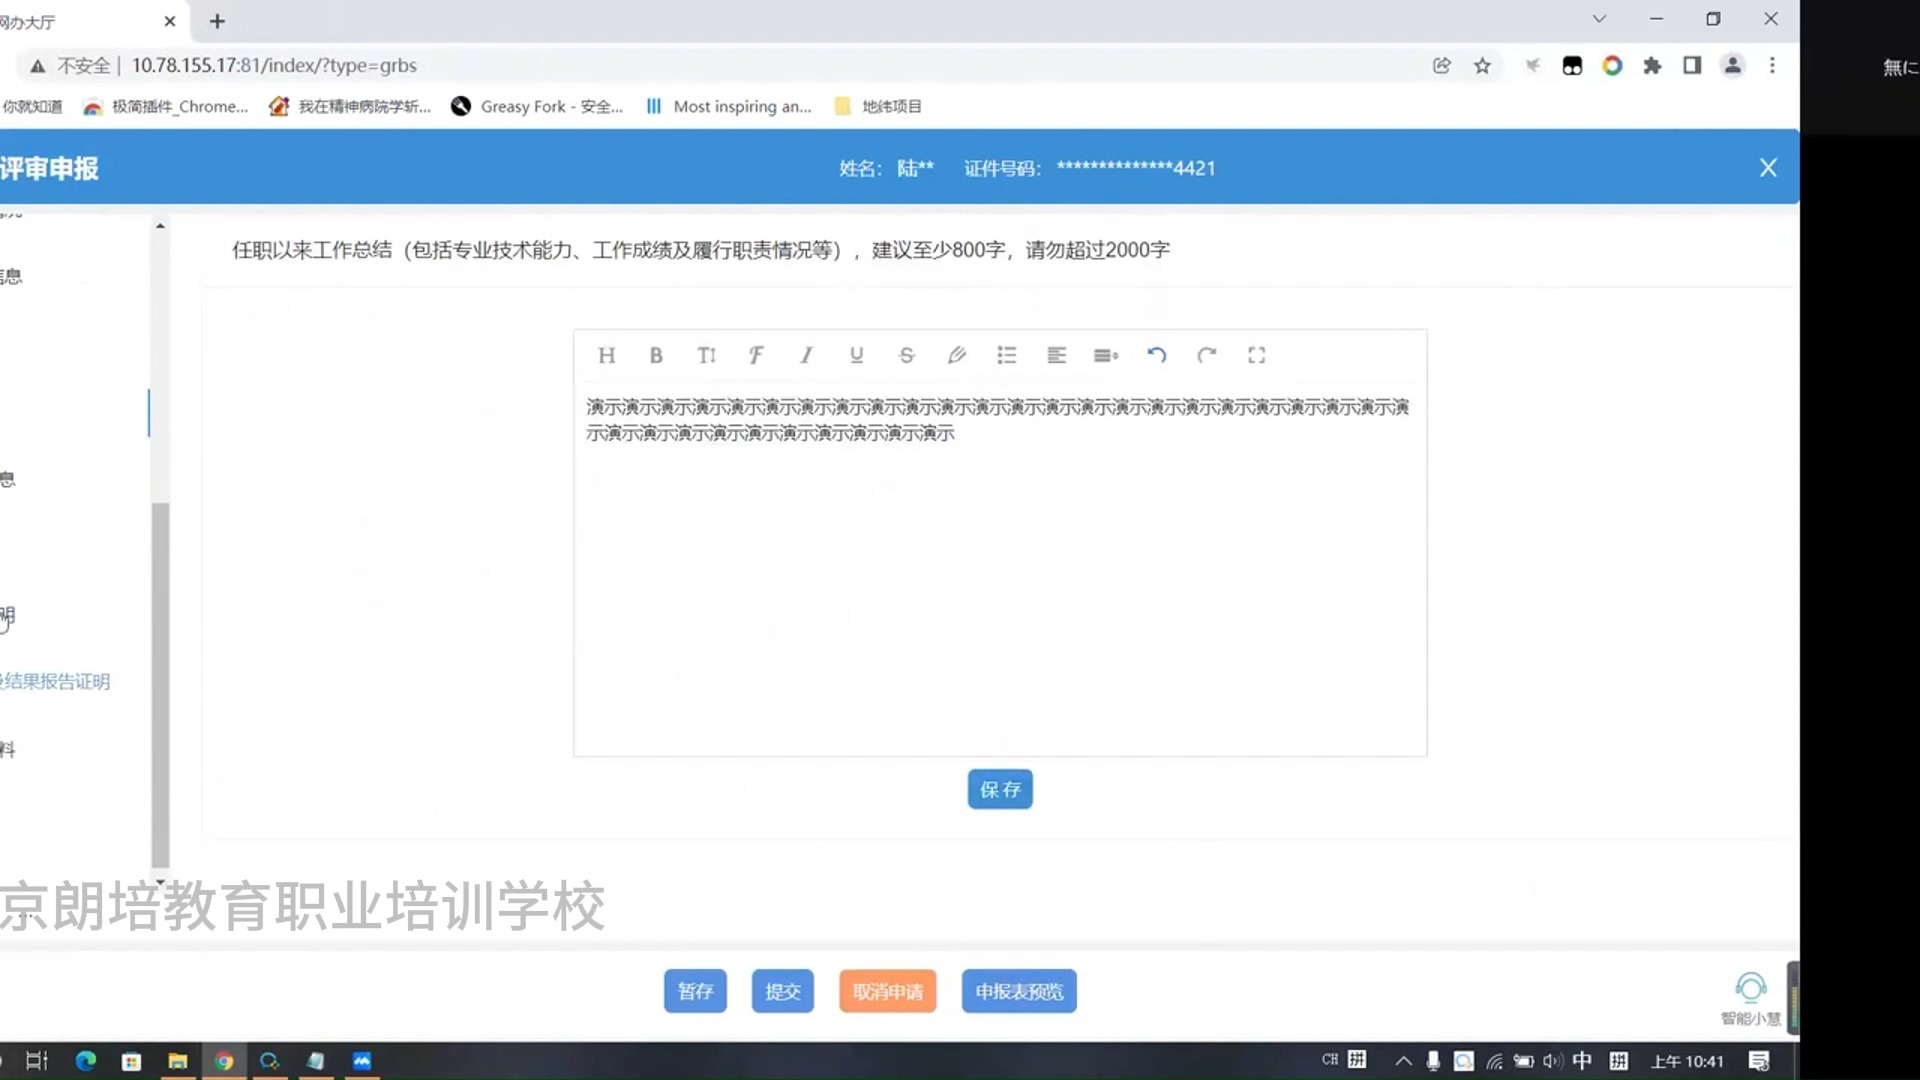Share this page via share icon
Viewport: 1920px width, 1080px height.
coord(1441,65)
